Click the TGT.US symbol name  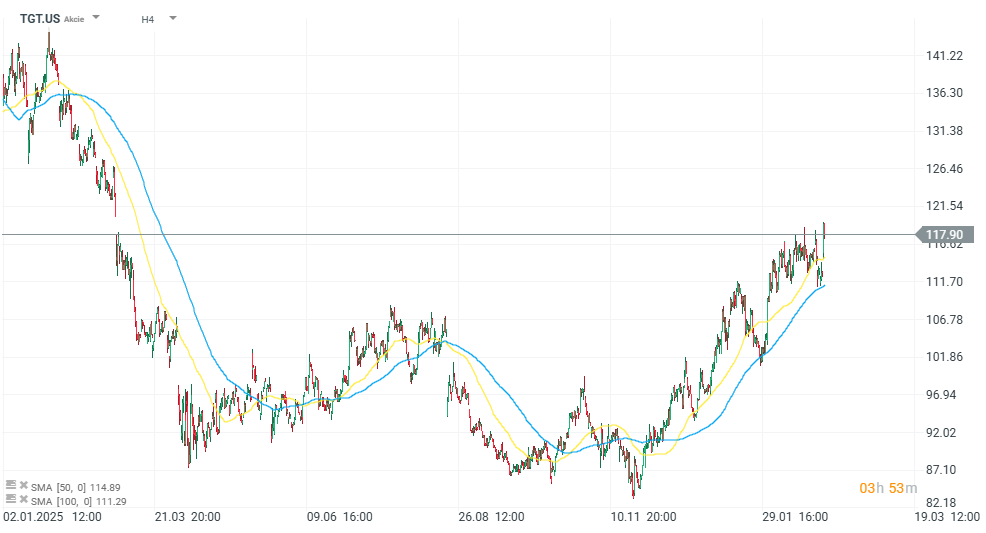click(40, 18)
